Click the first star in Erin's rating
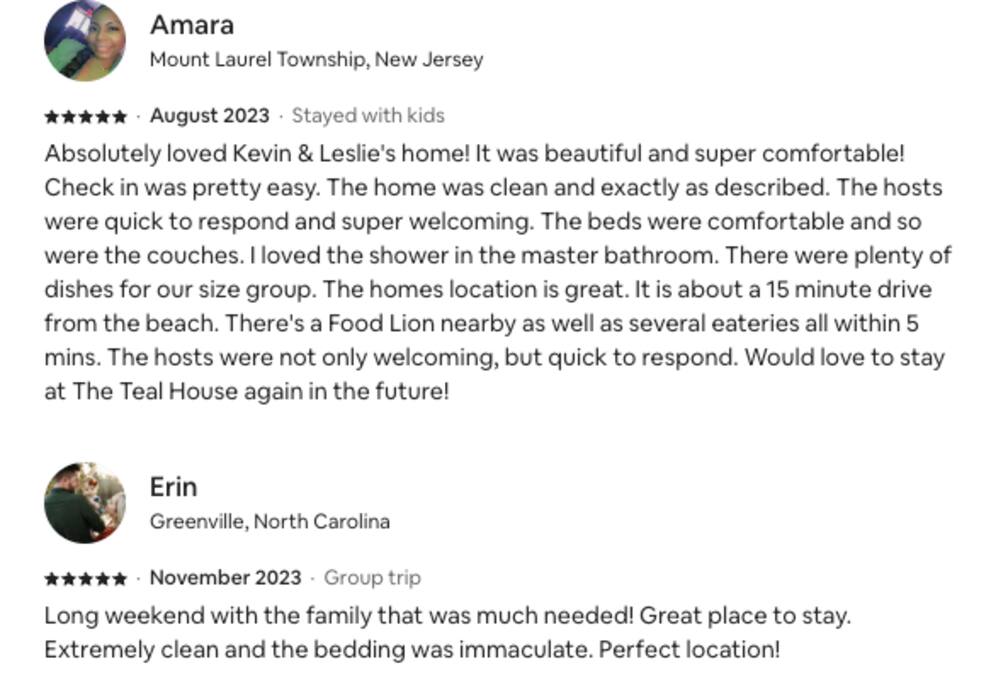Image resolution: width=1008 pixels, height=683 pixels. tap(52, 579)
